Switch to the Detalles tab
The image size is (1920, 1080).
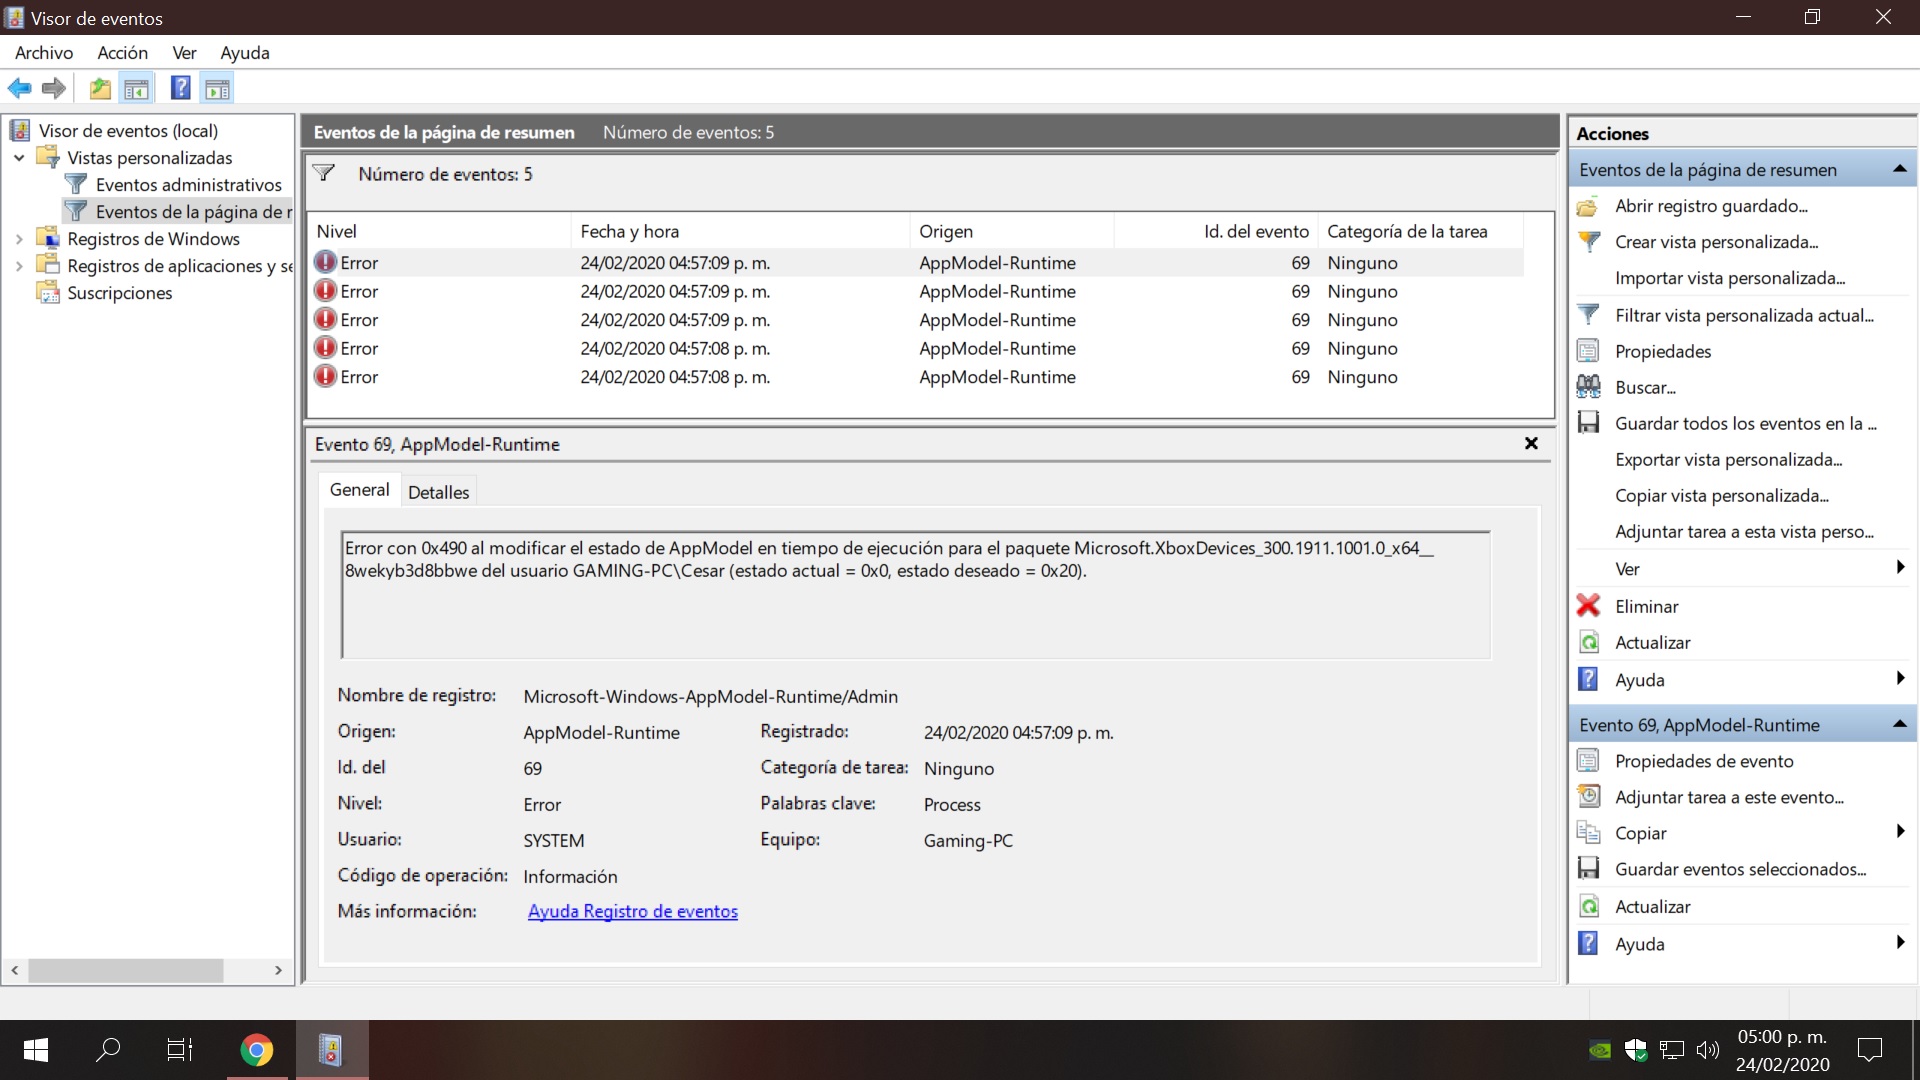(x=438, y=492)
